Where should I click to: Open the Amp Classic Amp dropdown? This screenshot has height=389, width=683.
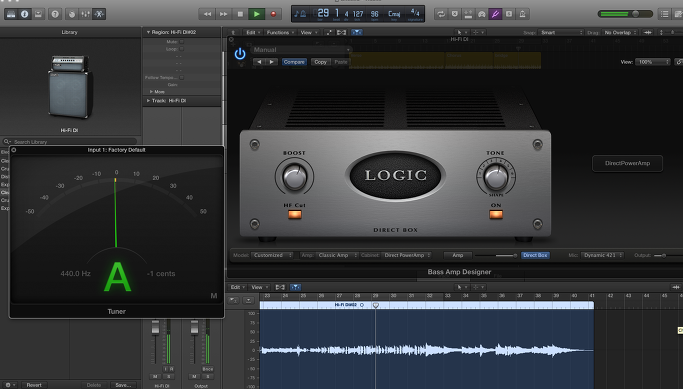click(337, 255)
